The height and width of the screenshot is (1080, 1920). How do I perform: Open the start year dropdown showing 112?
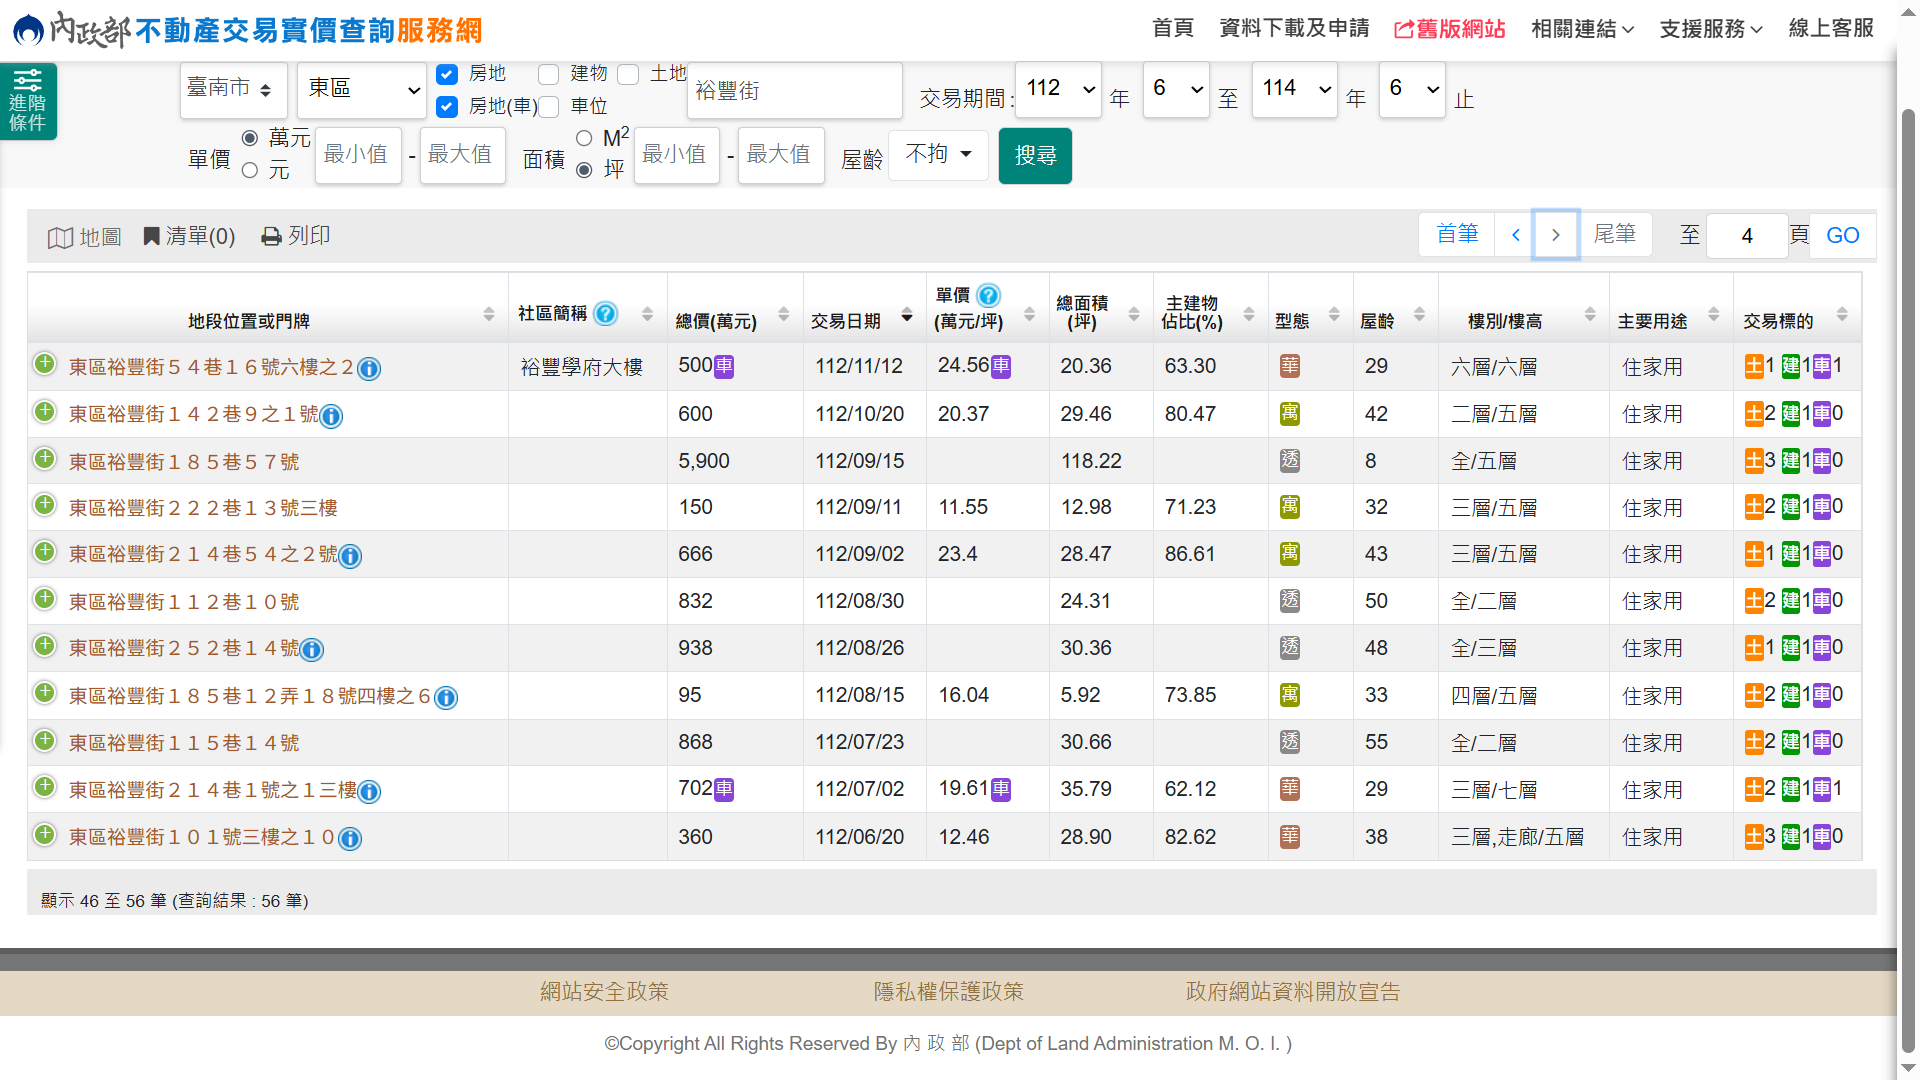tap(1058, 90)
